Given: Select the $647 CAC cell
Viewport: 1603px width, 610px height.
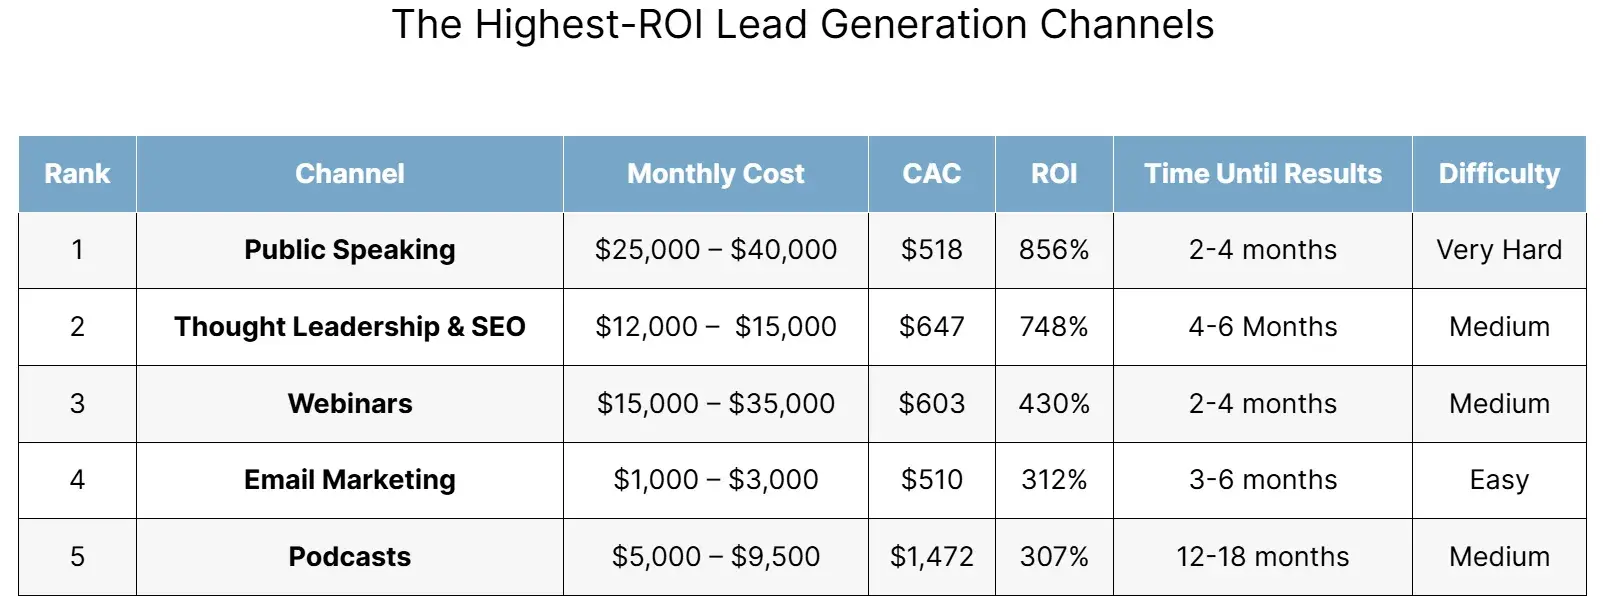Looking at the screenshot, I should (931, 327).
